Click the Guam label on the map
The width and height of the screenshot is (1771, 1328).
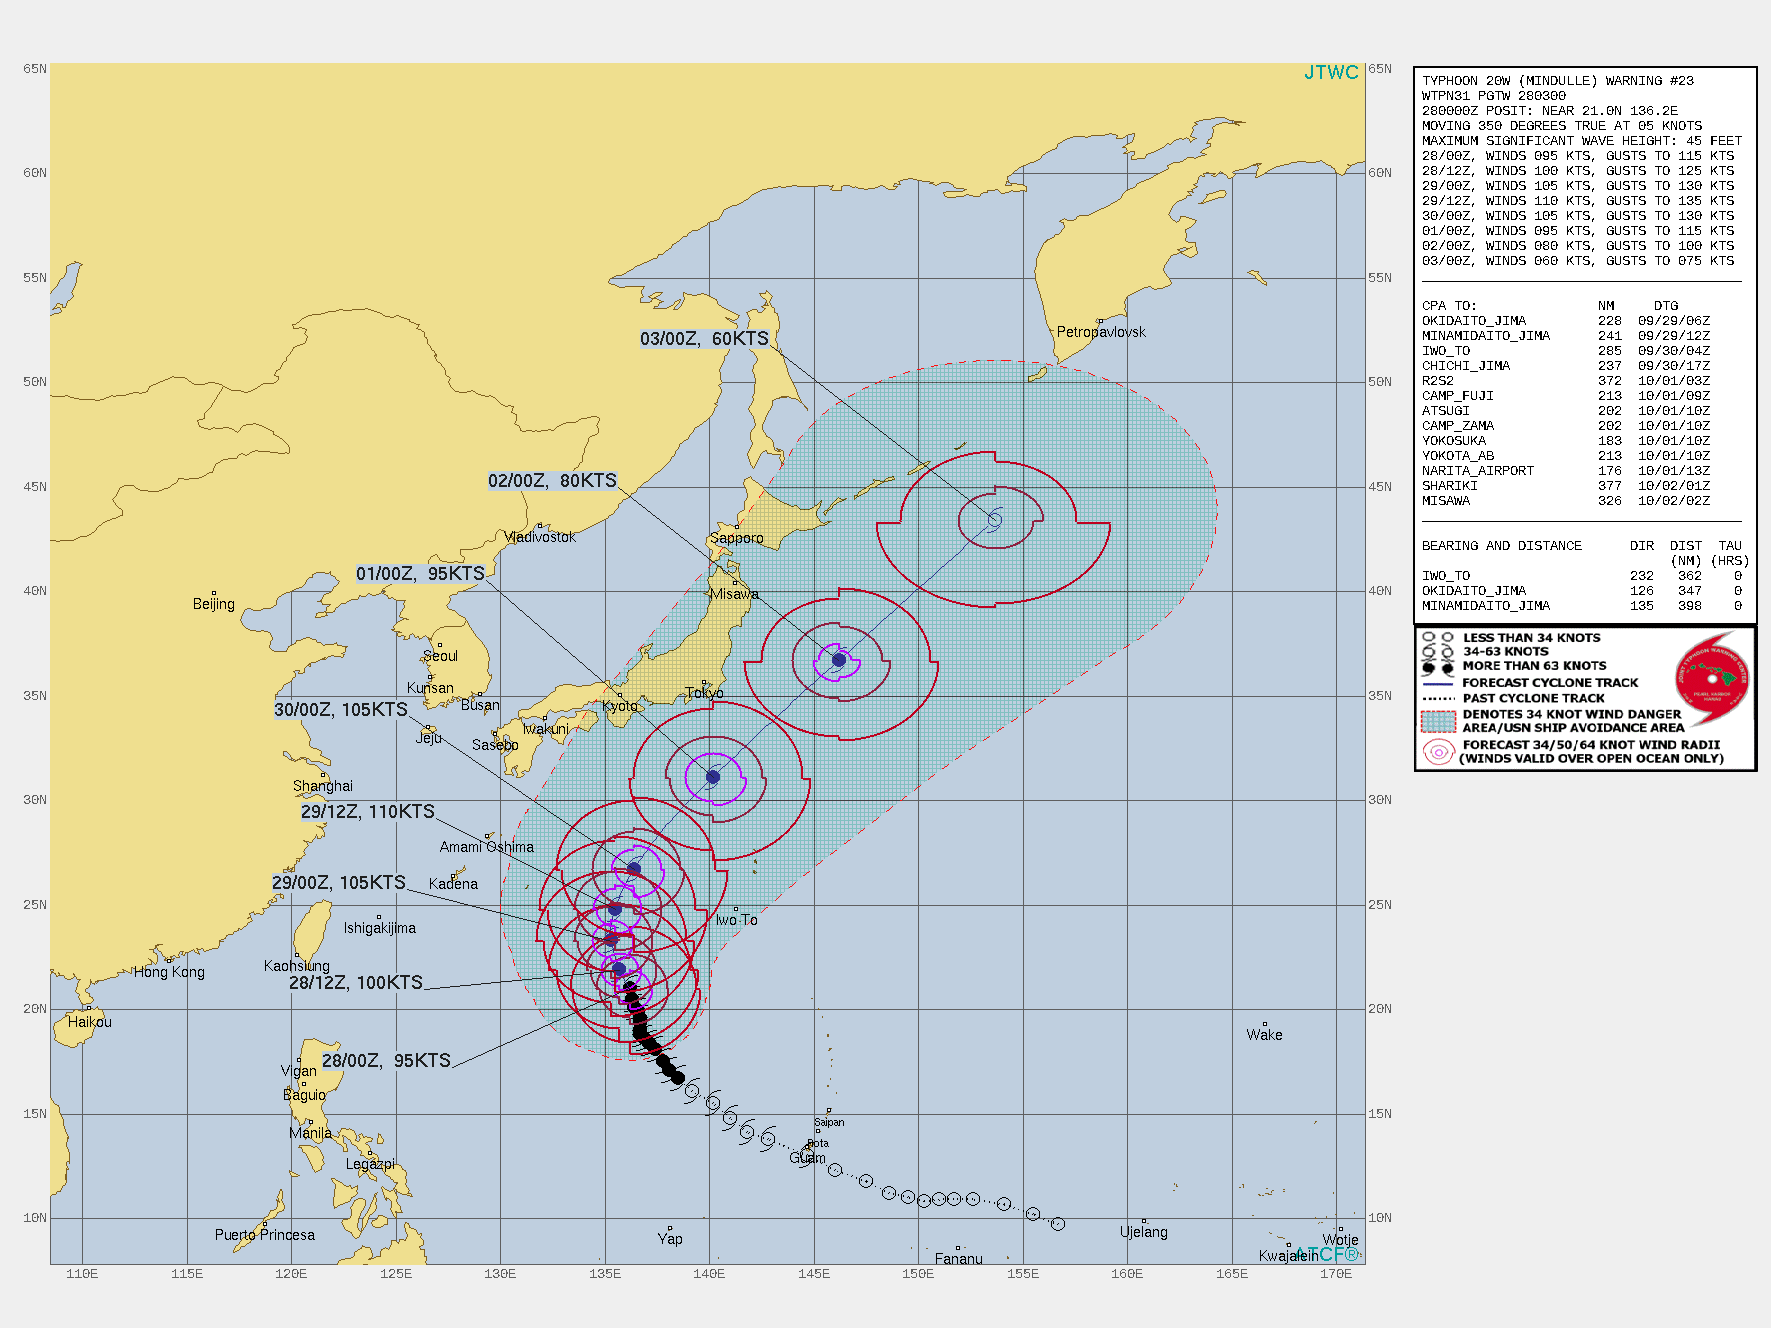coord(808,1158)
